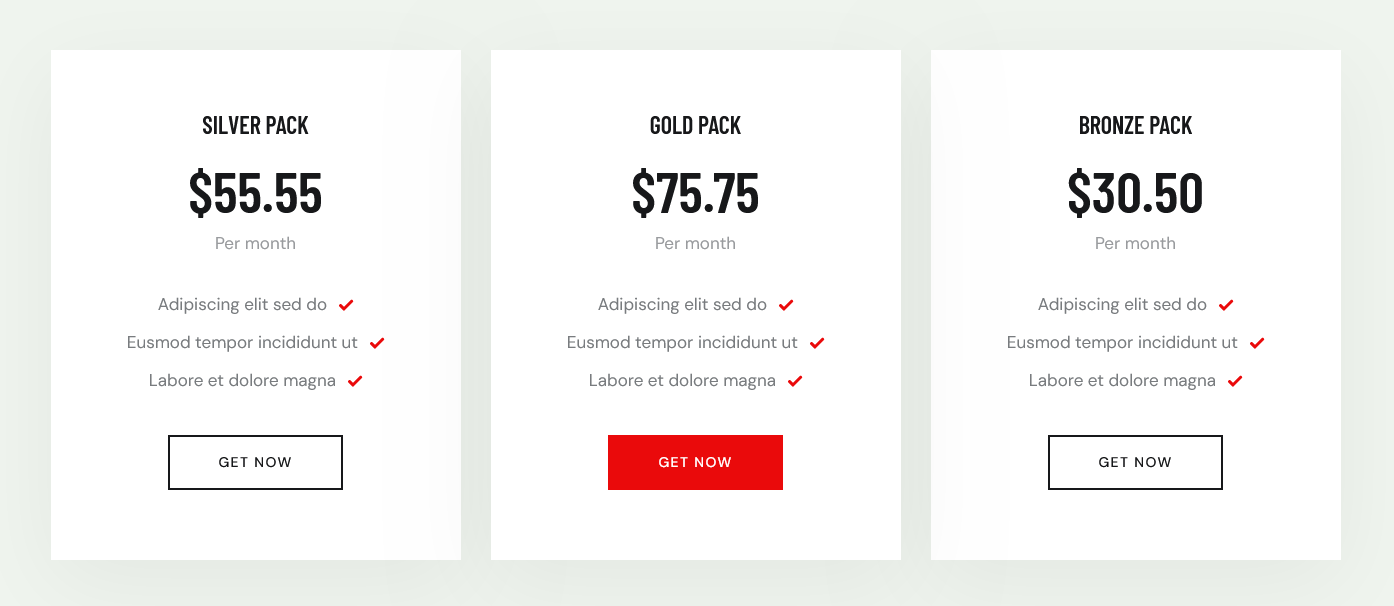The image size is (1394, 606).
Task: Select the Bronze Pack heading
Action: [x=1135, y=126]
